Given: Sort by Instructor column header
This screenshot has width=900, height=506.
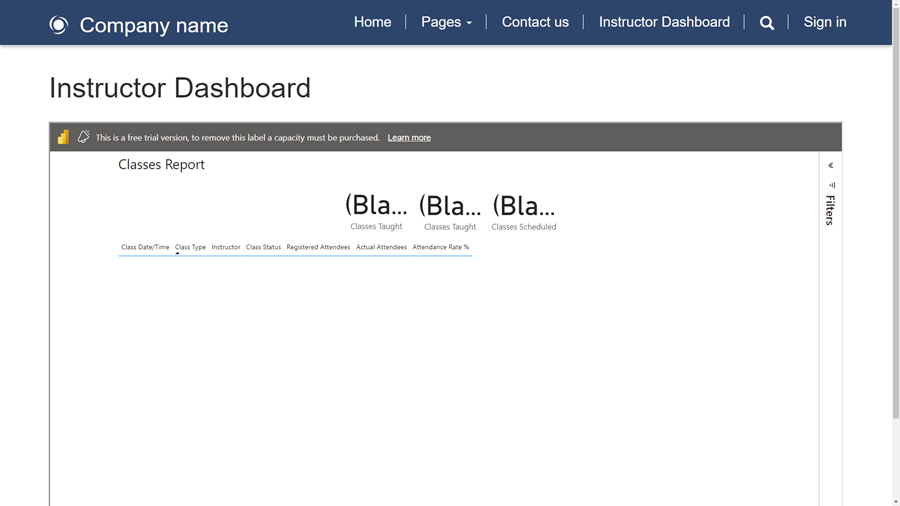Looking at the screenshot, I should [226, 247].
